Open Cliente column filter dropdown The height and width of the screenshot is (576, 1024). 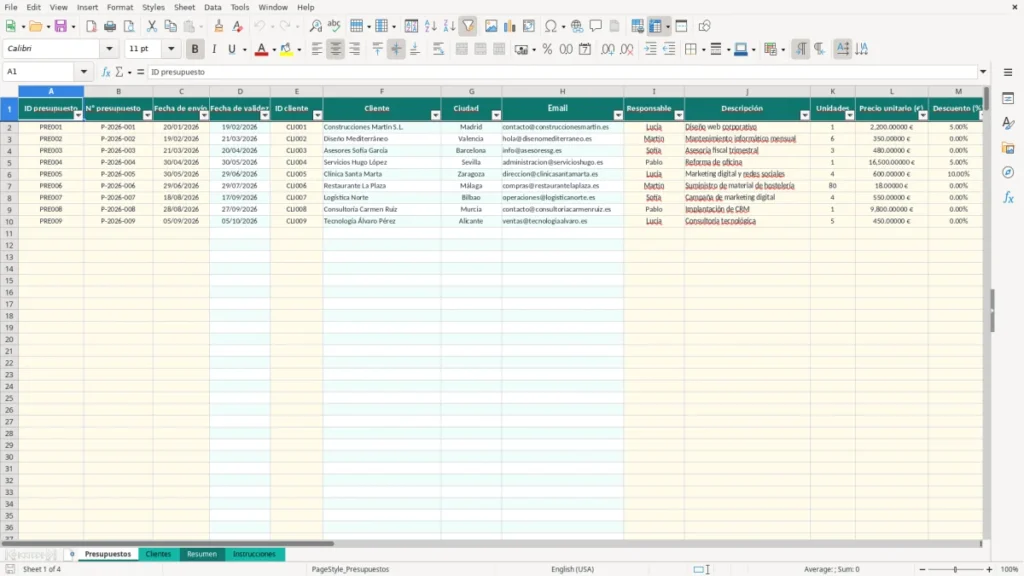pos(436,115)
